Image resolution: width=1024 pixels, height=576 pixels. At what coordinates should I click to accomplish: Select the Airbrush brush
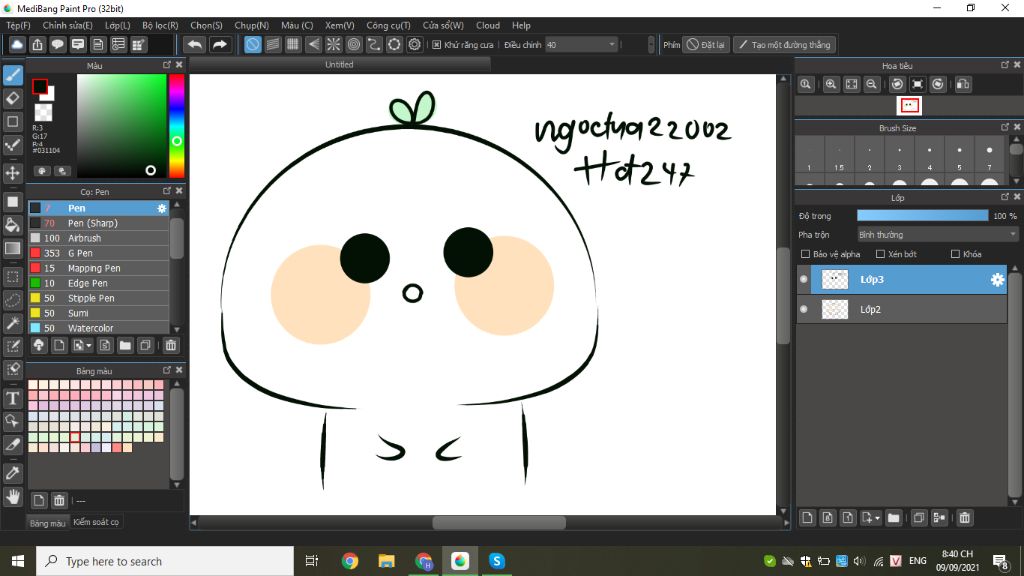click(x=99, y=238)
